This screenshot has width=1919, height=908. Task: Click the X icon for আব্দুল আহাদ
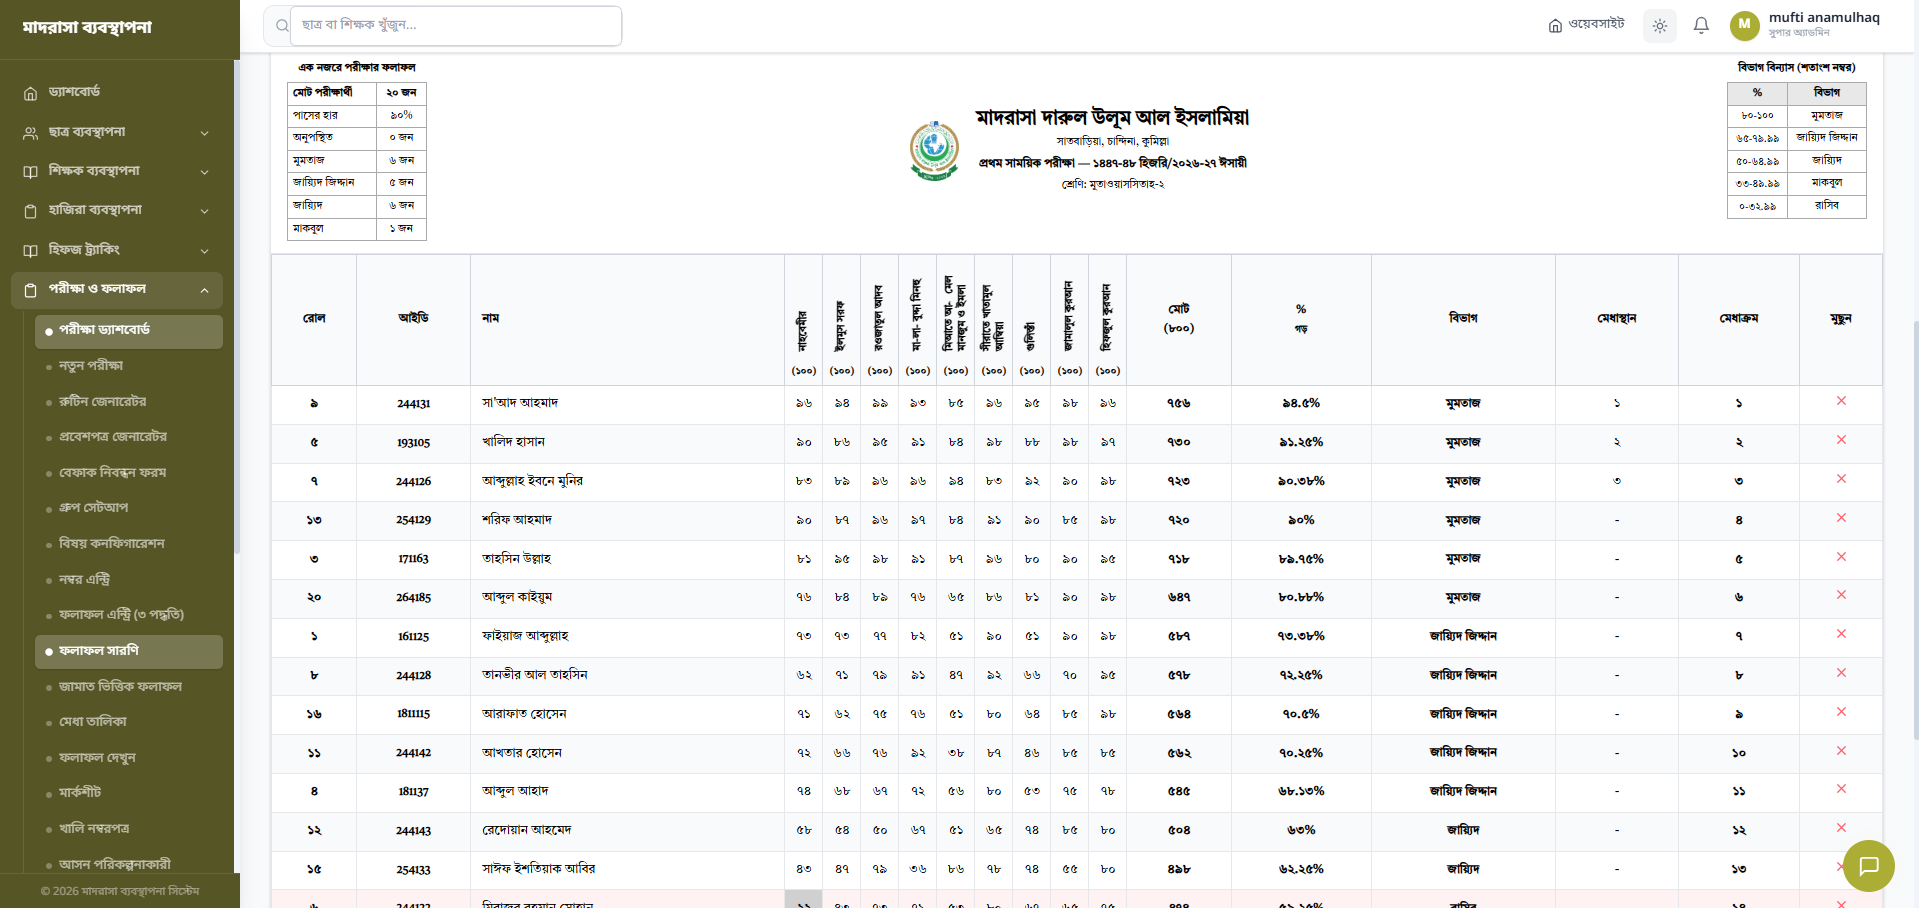click(1841, 789)
